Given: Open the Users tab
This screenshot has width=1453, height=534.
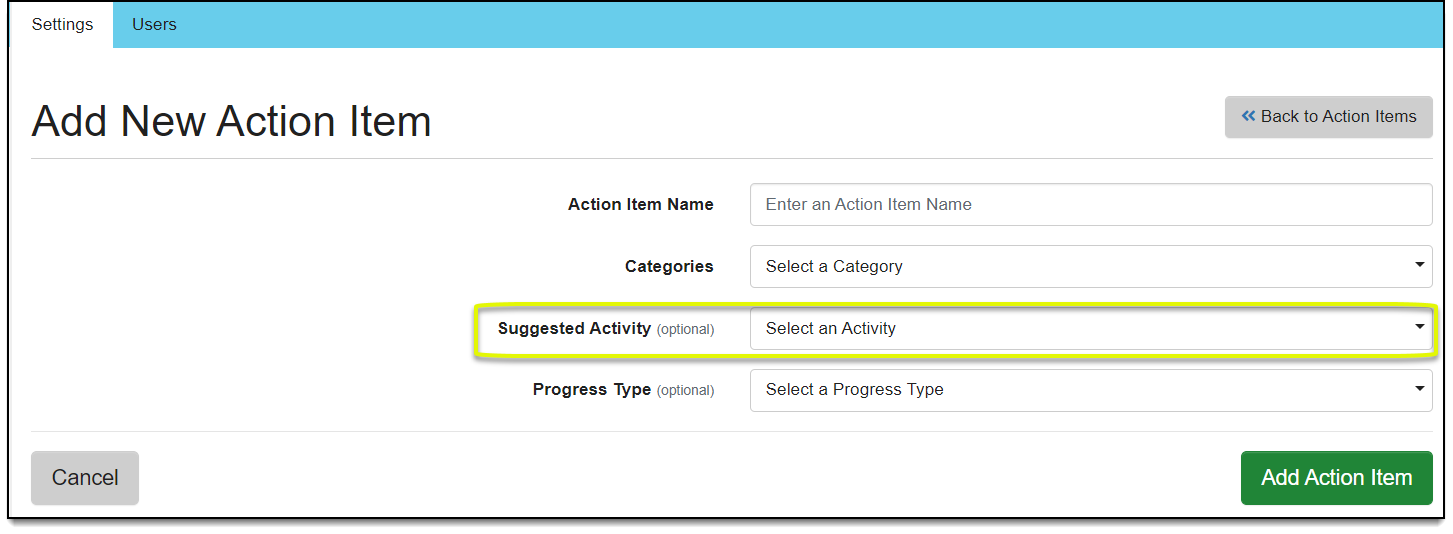Looking at the screenshot, I should tap(154, 25).
